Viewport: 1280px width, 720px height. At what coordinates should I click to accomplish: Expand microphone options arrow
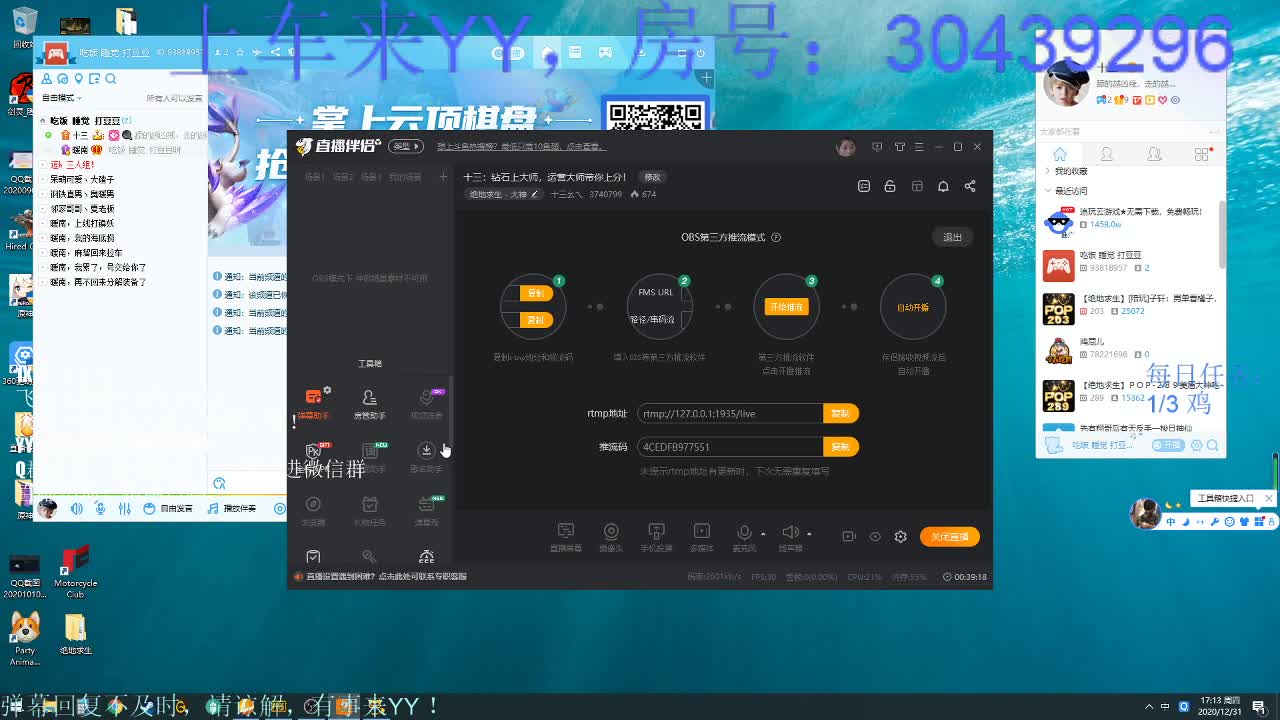[x=763, y=534]
